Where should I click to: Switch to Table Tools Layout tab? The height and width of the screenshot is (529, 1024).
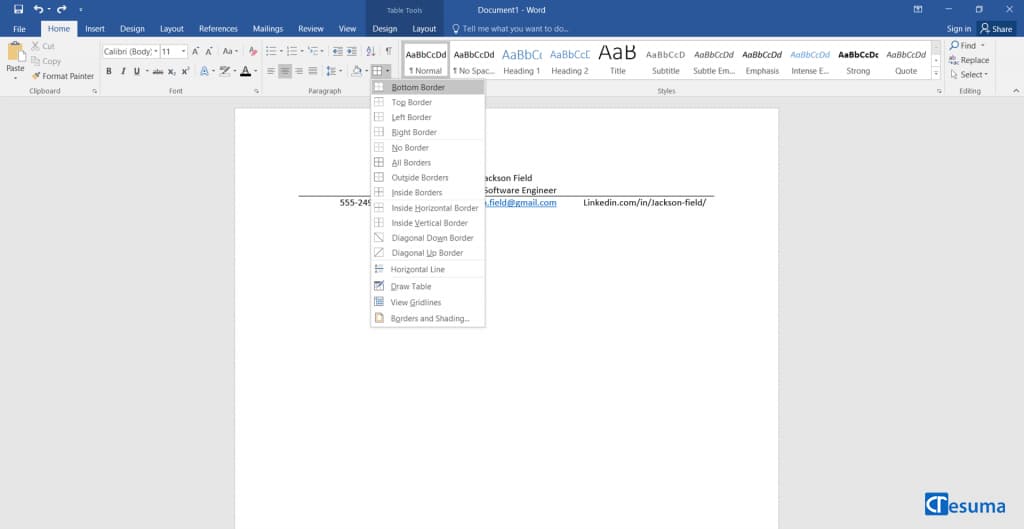[424, 29]
